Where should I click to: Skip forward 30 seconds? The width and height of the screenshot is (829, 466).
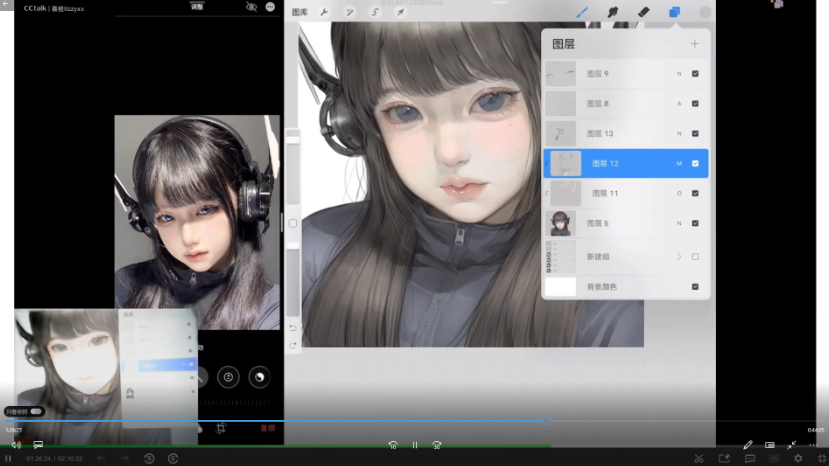[437, 445]
